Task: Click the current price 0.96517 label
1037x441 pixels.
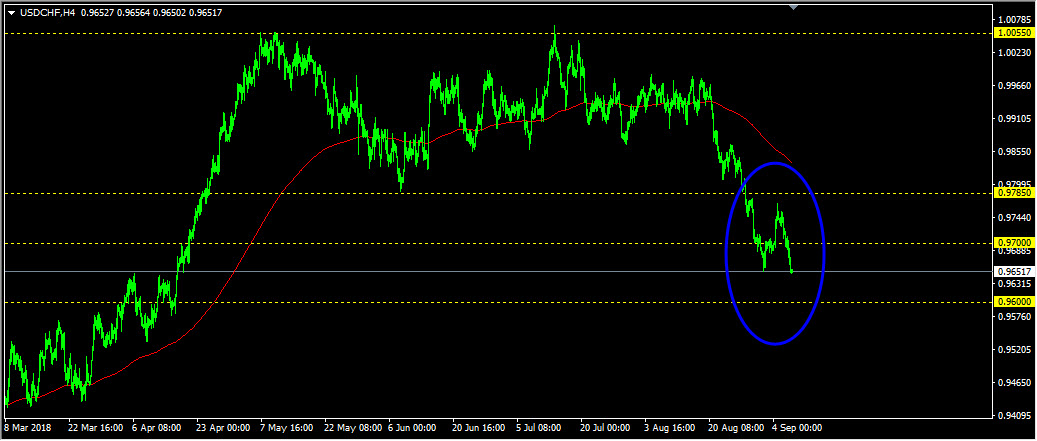Action: coord(1014,272)
